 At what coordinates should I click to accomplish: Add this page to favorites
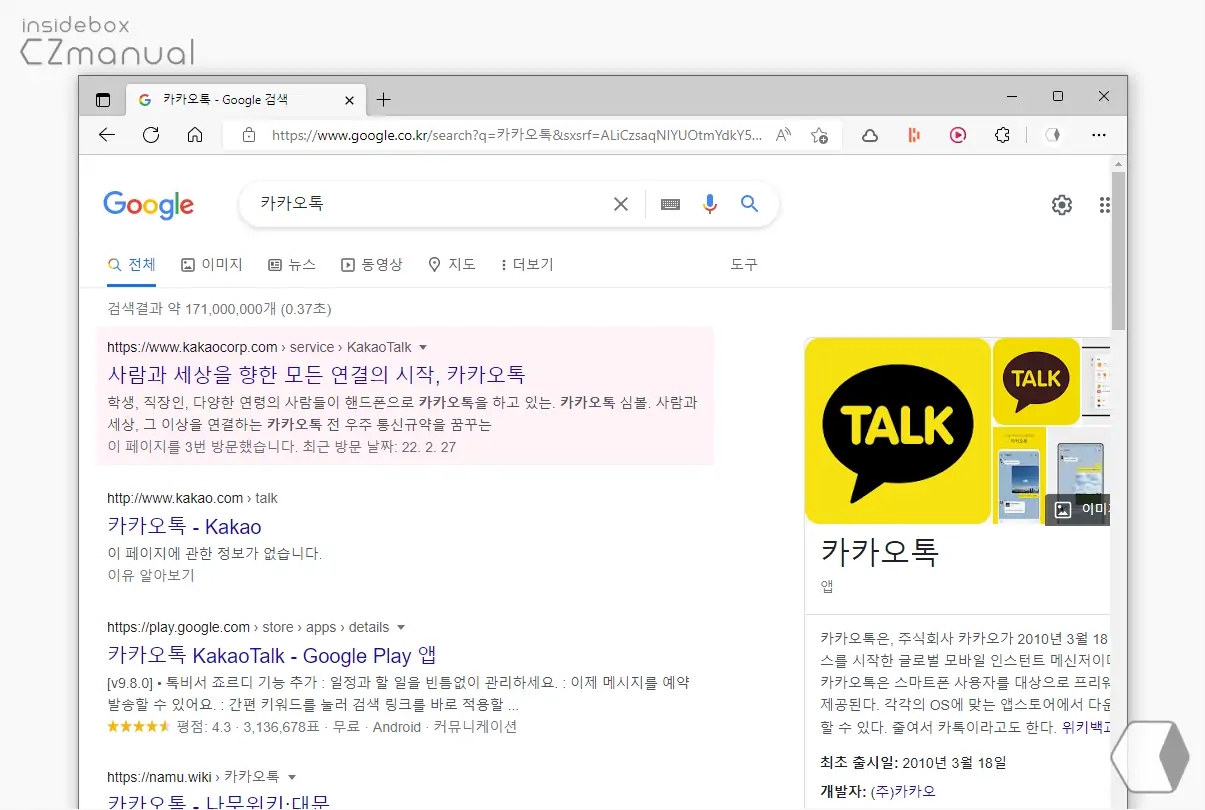pyautogui.click(x=820, y=135)
